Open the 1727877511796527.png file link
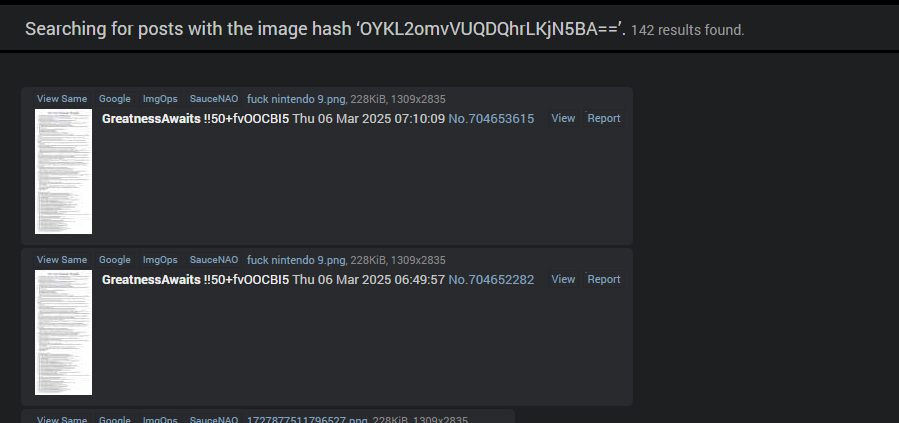Screen dimensions: 899x423 click(307, 420)
